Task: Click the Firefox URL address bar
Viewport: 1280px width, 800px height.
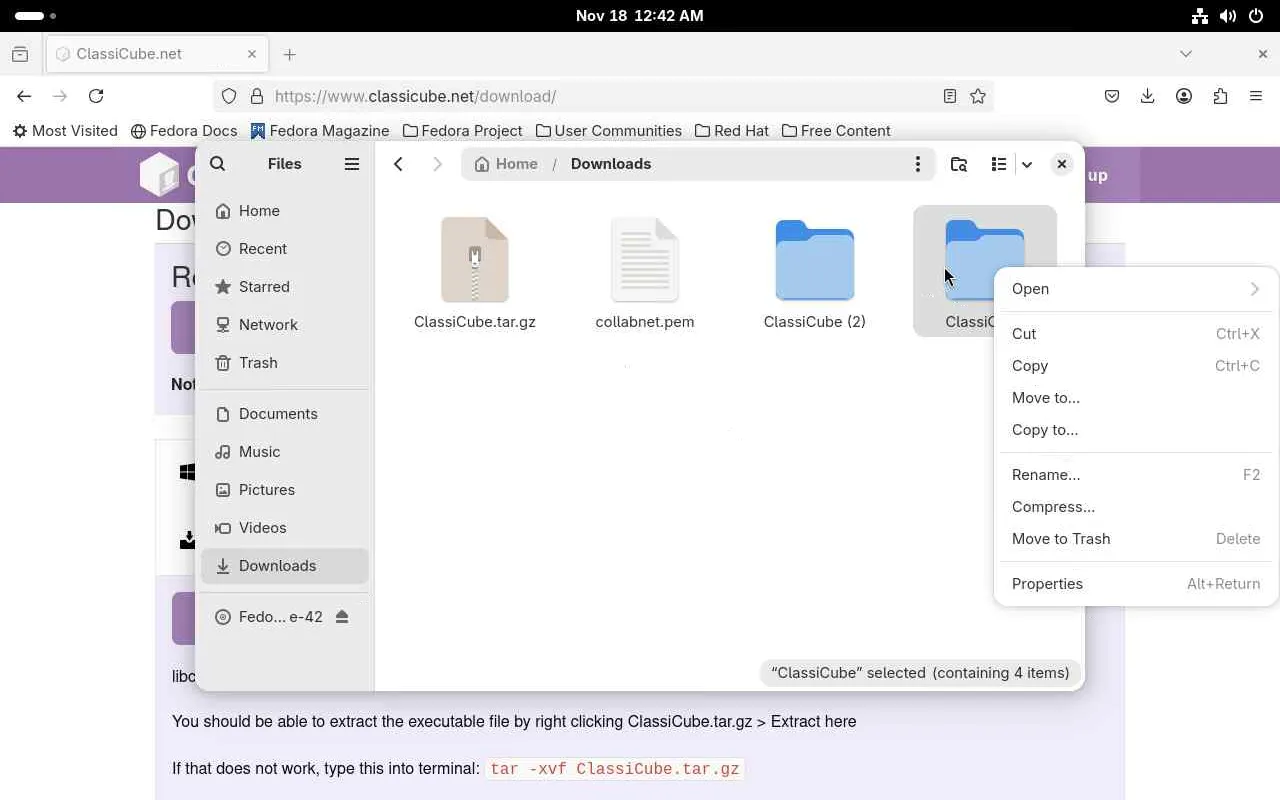Action: click(x=604, y=96)
